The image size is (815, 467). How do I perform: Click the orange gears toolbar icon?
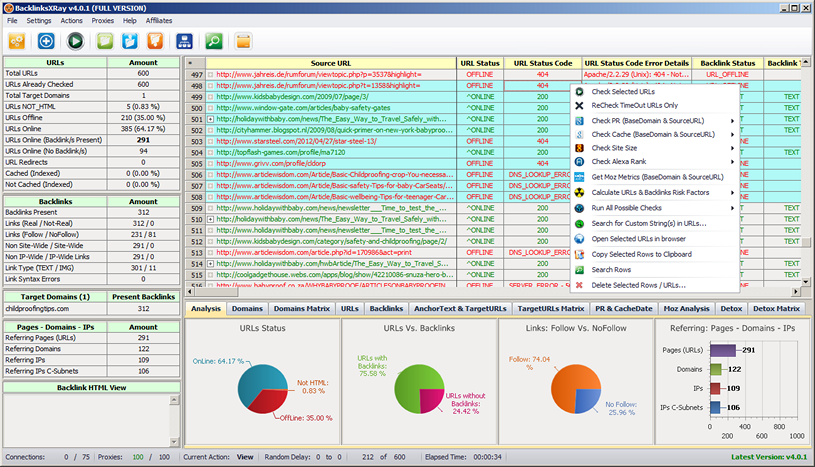[x=17, y=41]
